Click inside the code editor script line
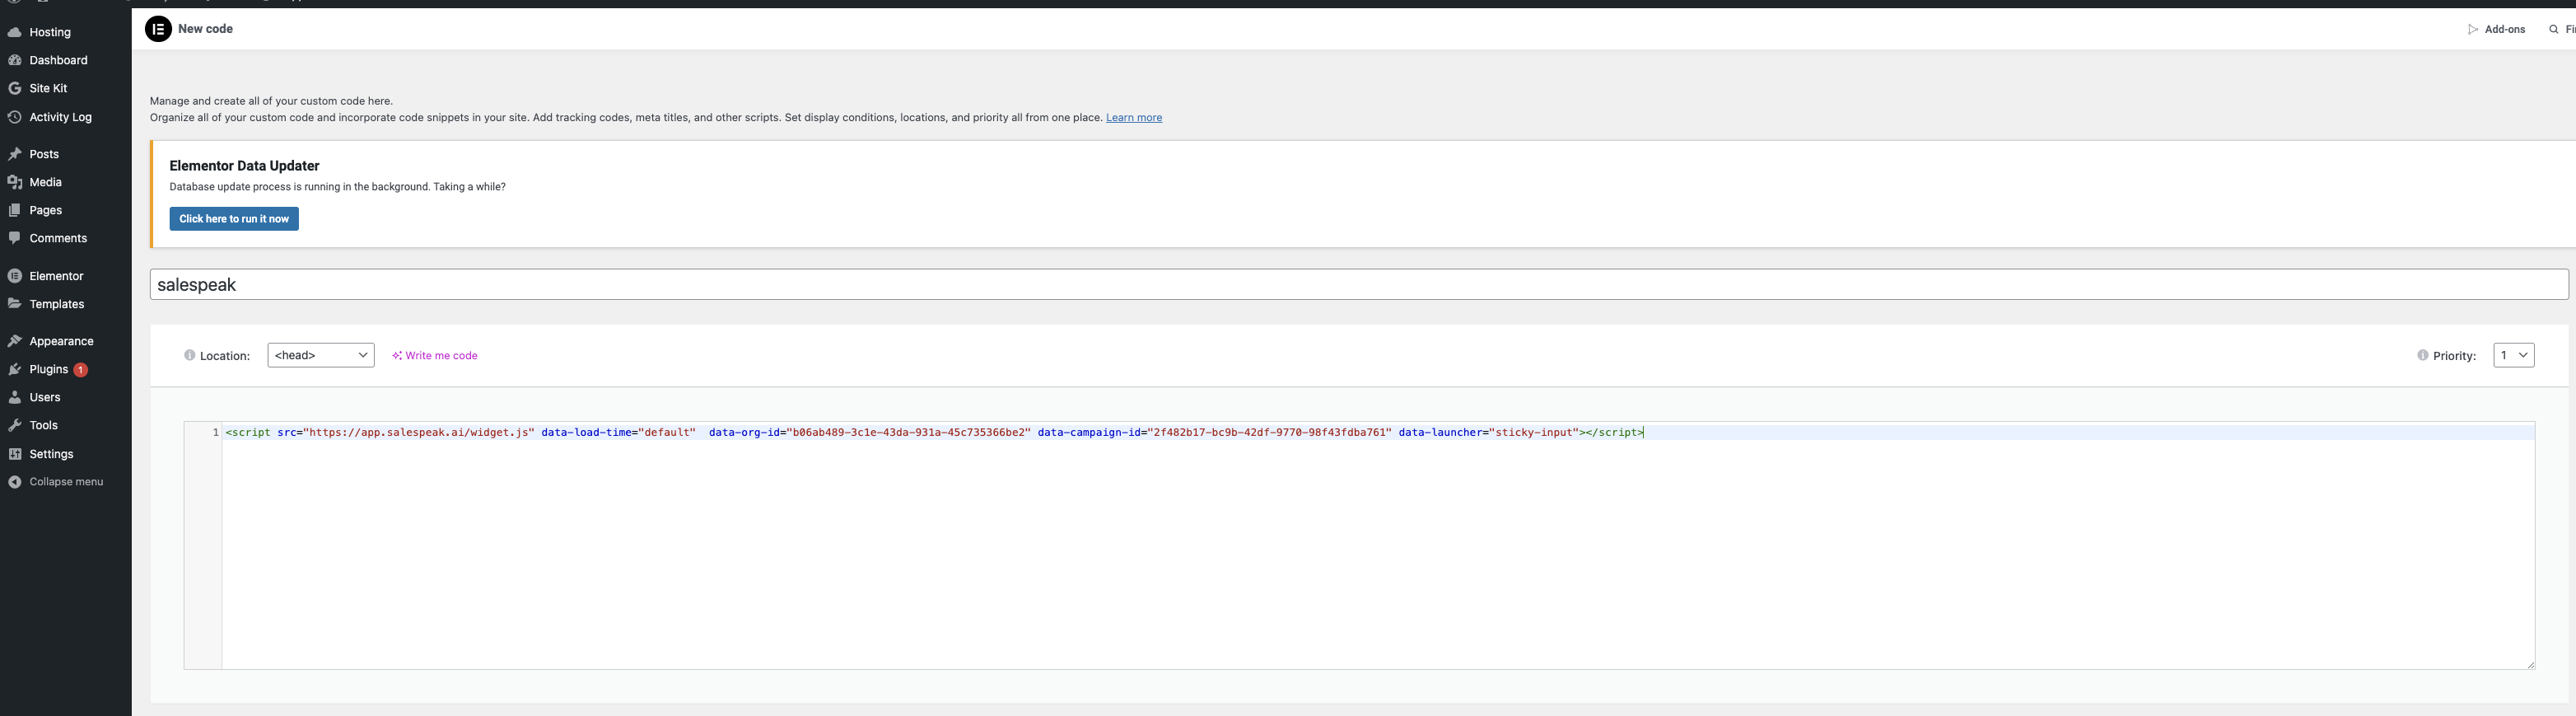The height and width of the screenshot is (716, 2576). click(934, 432)
